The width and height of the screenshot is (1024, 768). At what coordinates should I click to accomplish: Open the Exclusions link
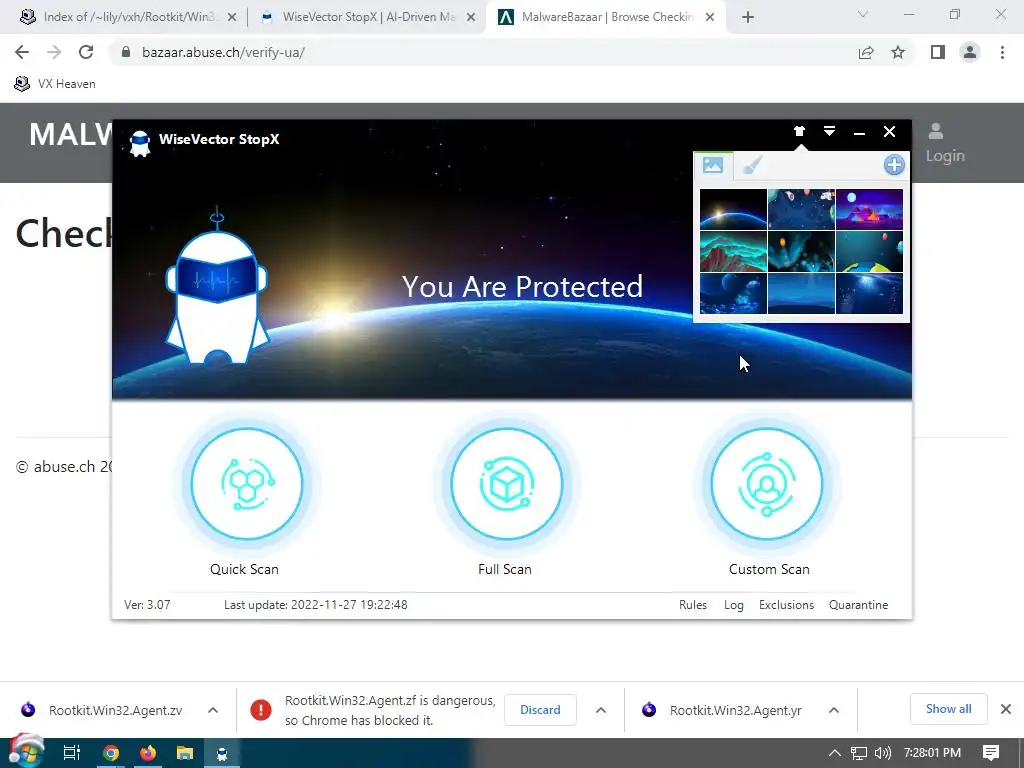786,605
